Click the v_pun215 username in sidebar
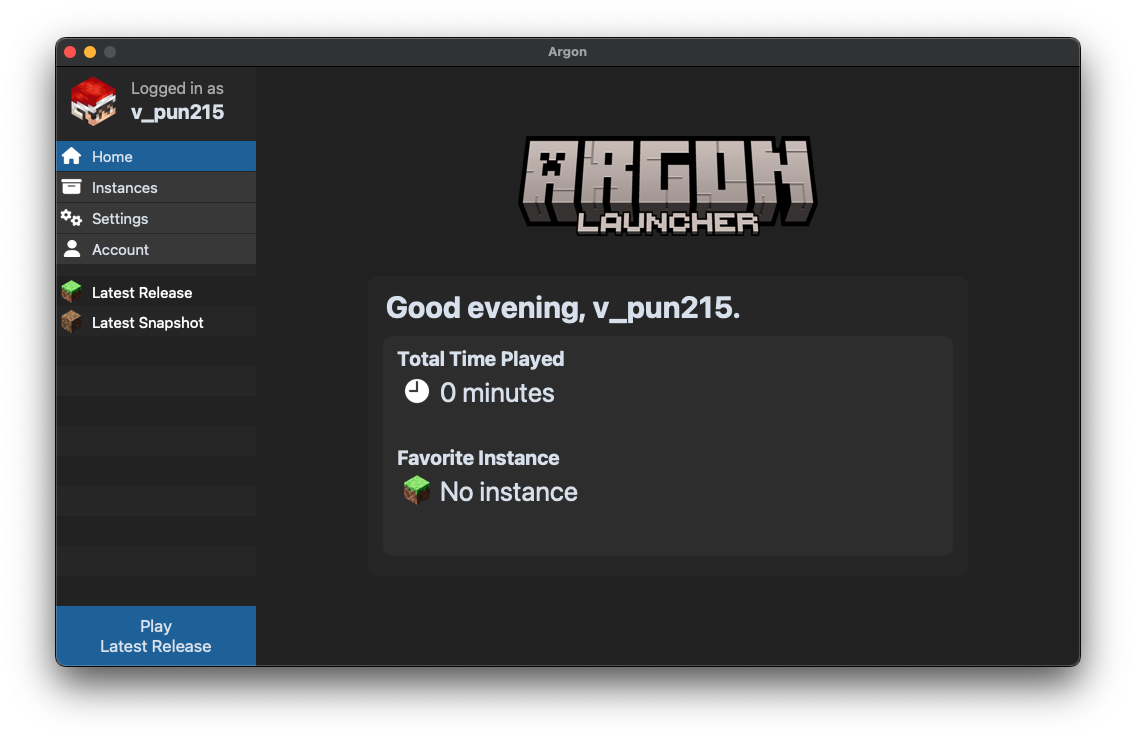The height and width of the screenshot is (740, 1136). pos(177,112)
